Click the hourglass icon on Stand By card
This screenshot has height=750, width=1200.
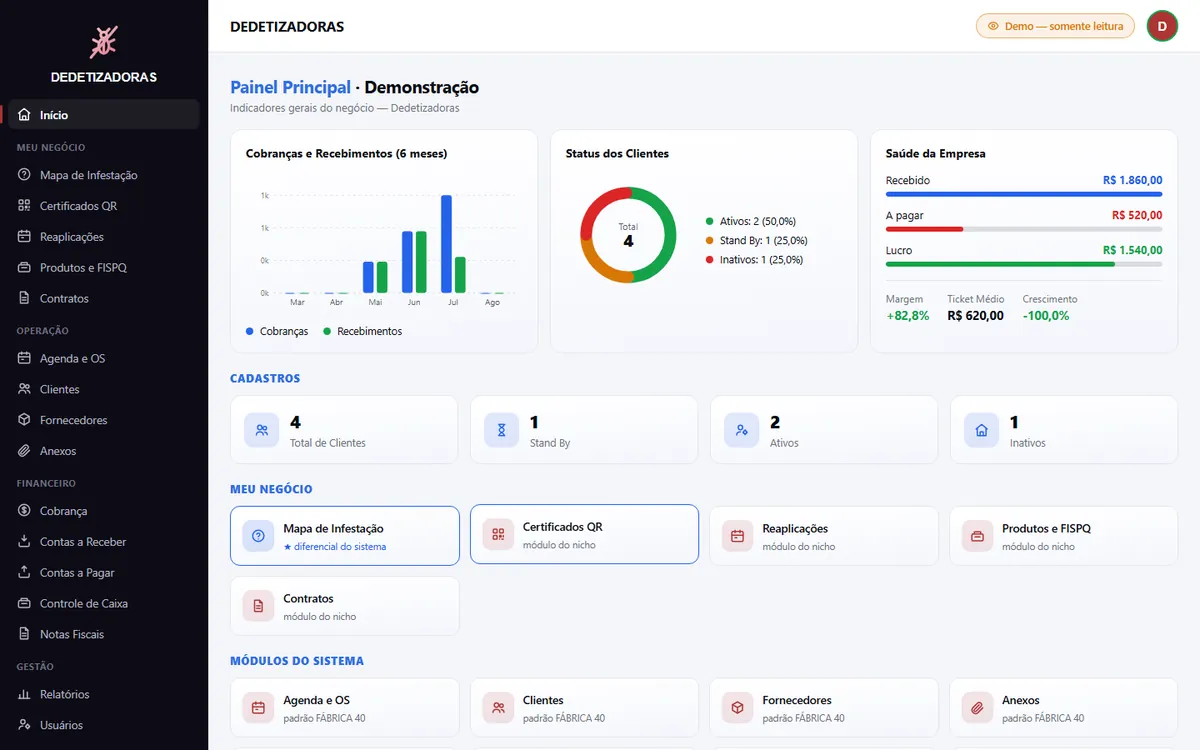[501, 430]
